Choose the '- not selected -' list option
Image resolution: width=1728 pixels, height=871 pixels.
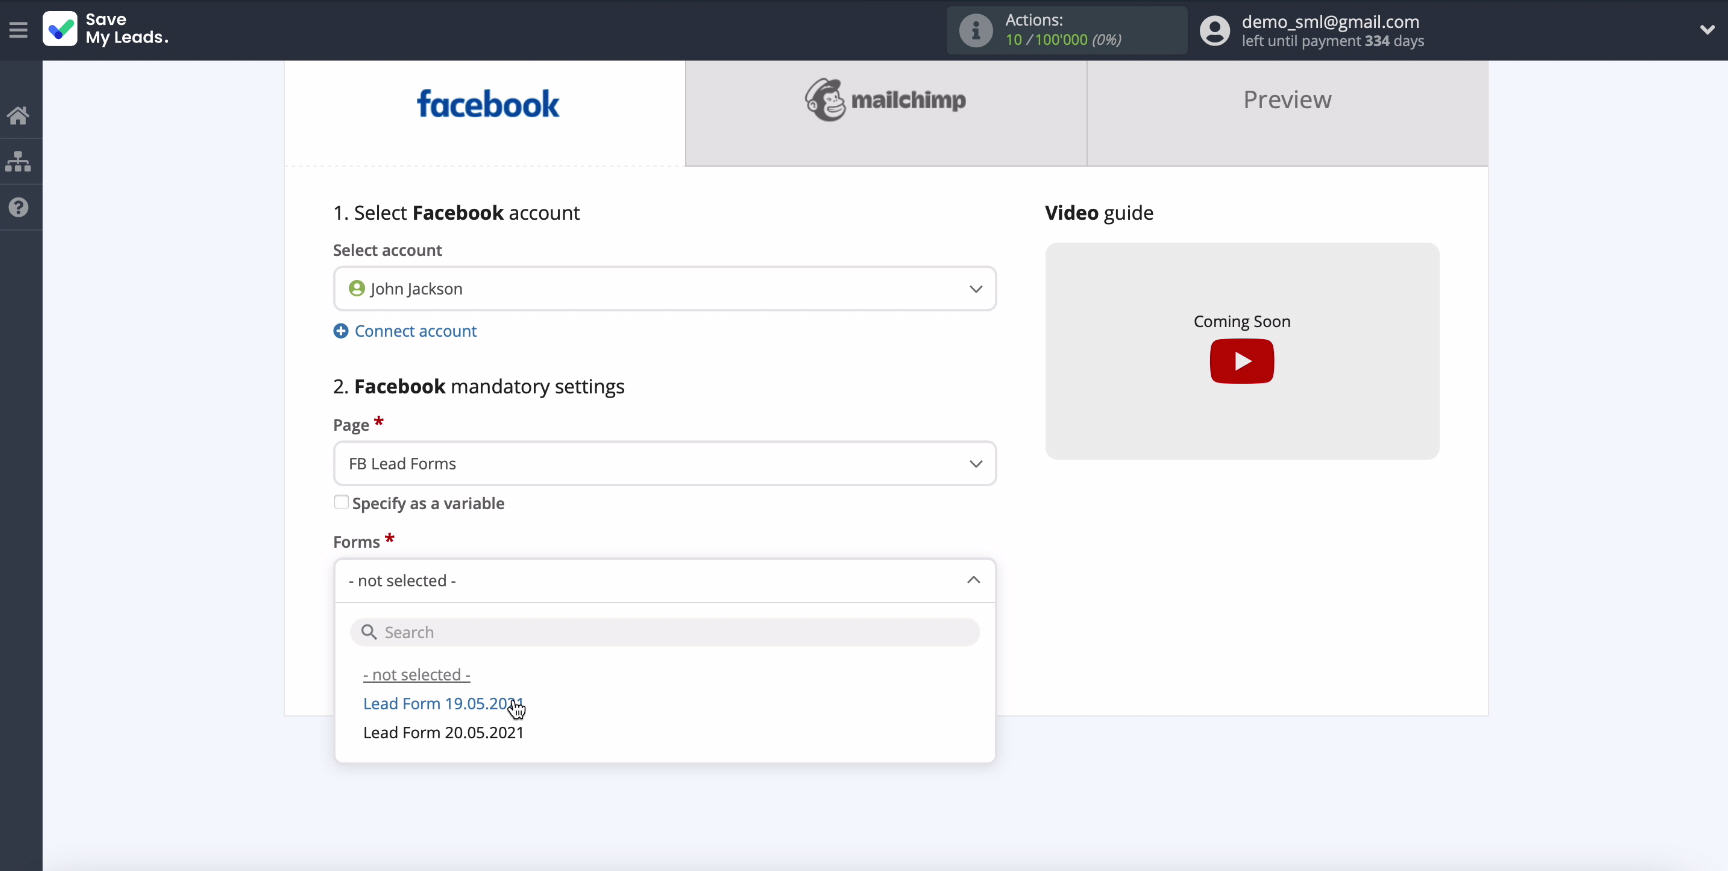pos(416,675)
